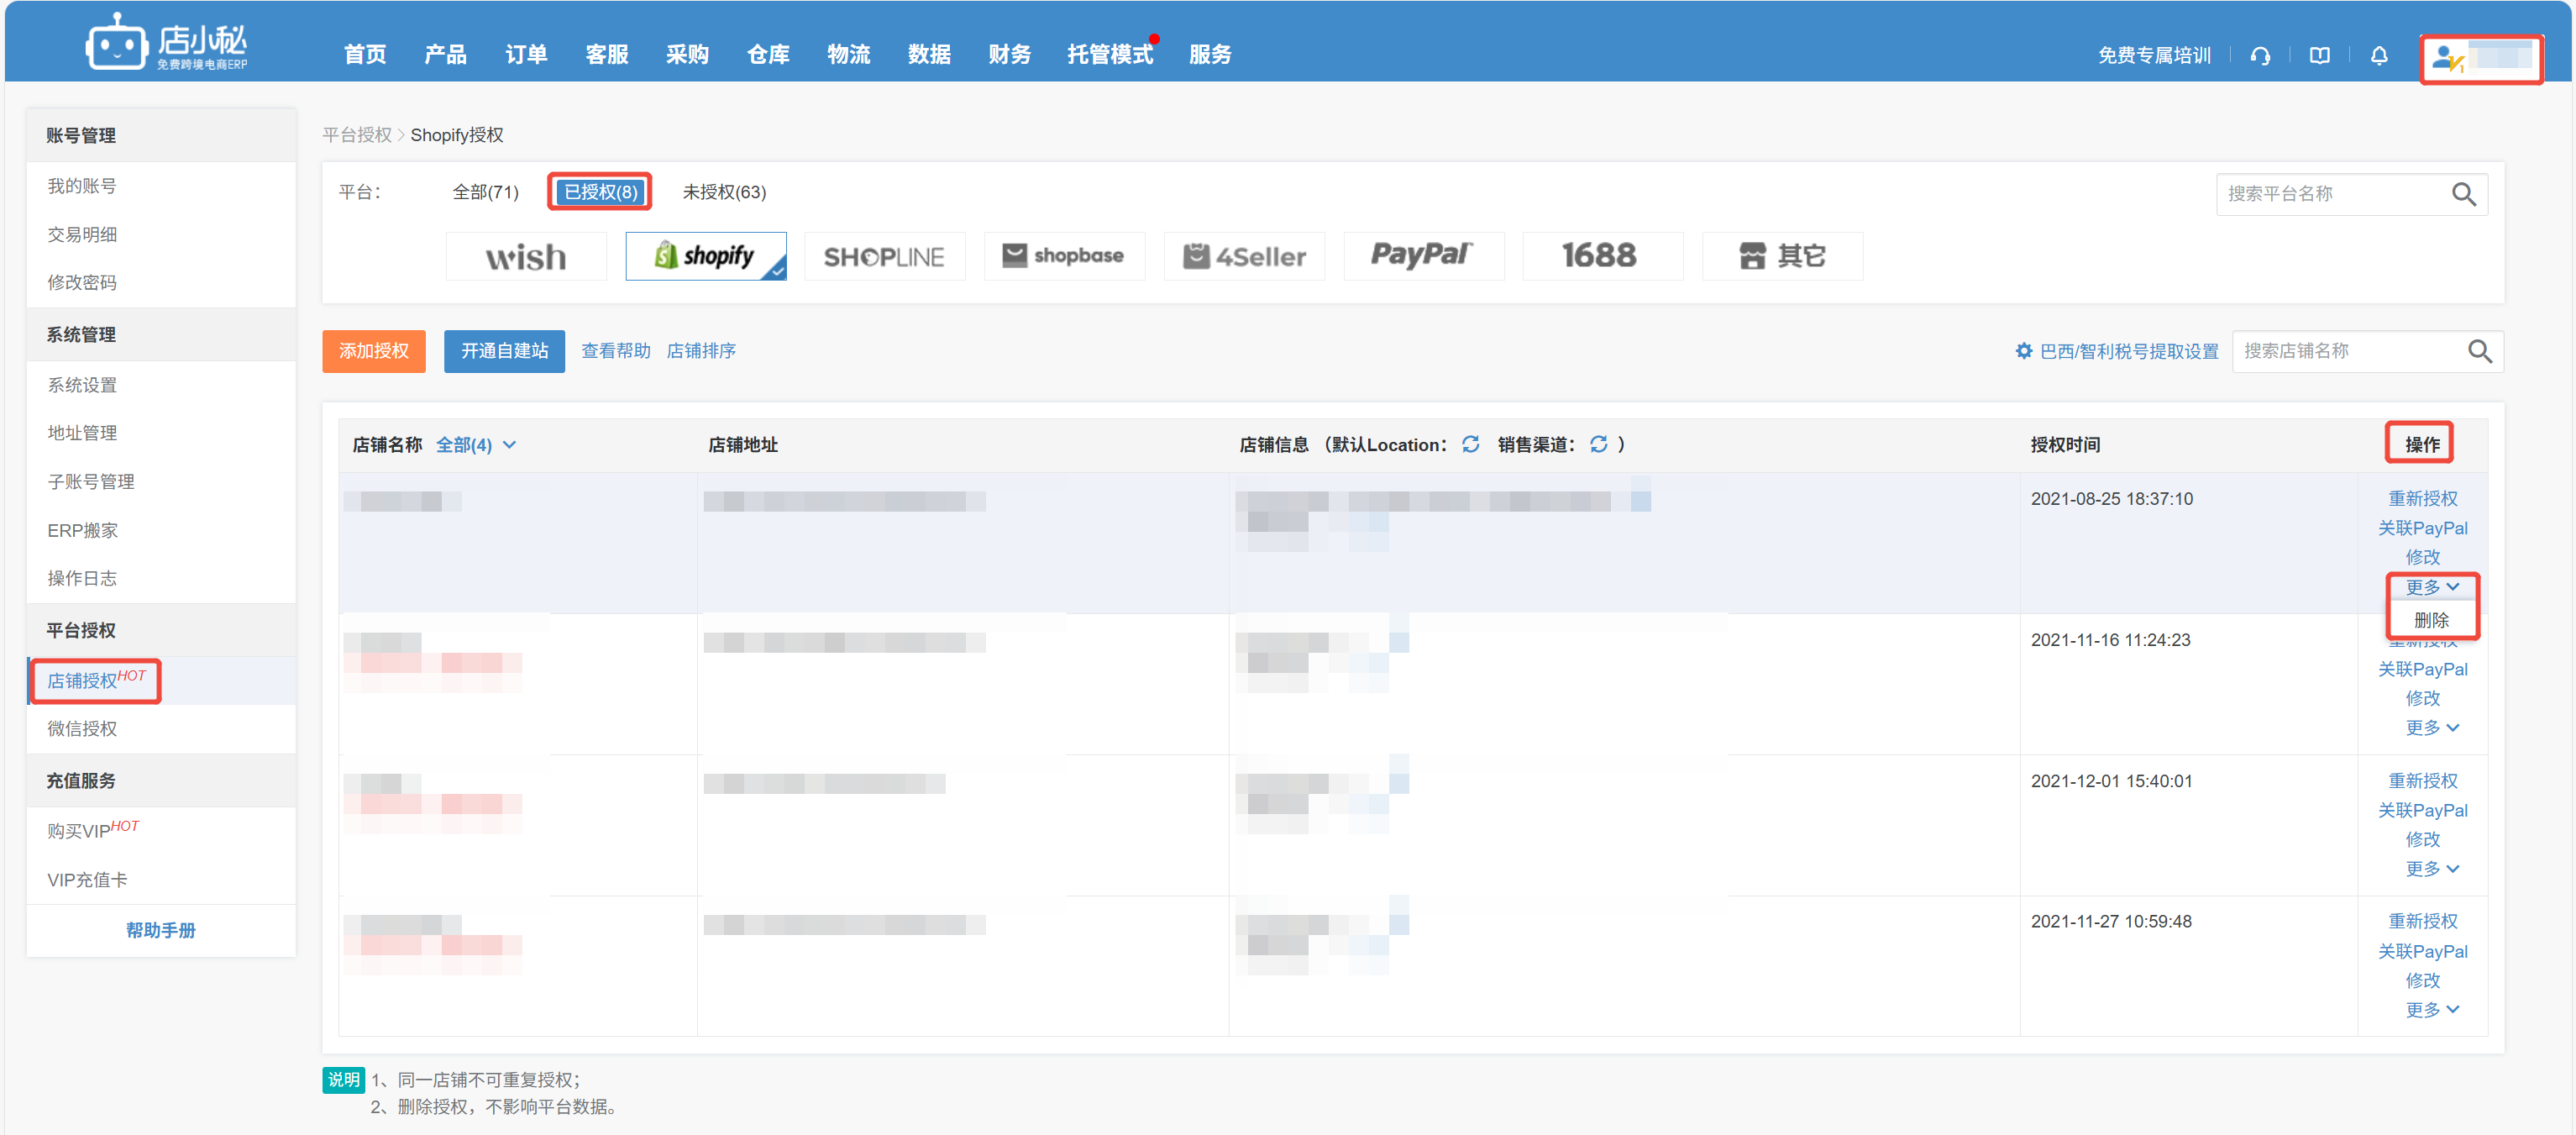
Task: Open the 订单 top menu
Action: point(525,54)
